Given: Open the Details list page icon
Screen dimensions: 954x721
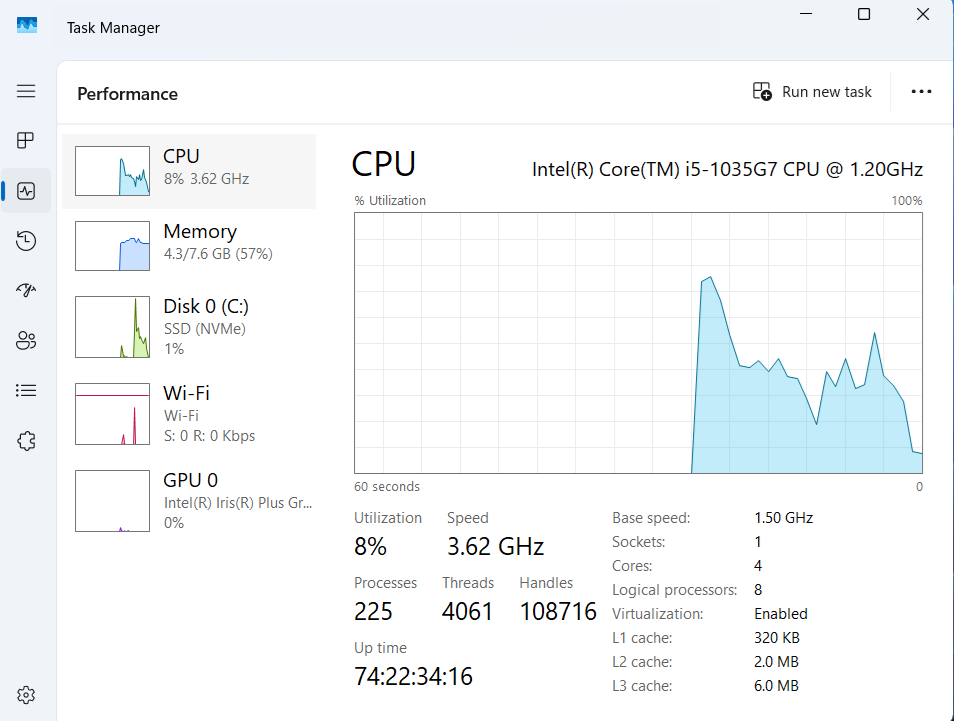Looking at the screenshot, I should coord(26,391).
